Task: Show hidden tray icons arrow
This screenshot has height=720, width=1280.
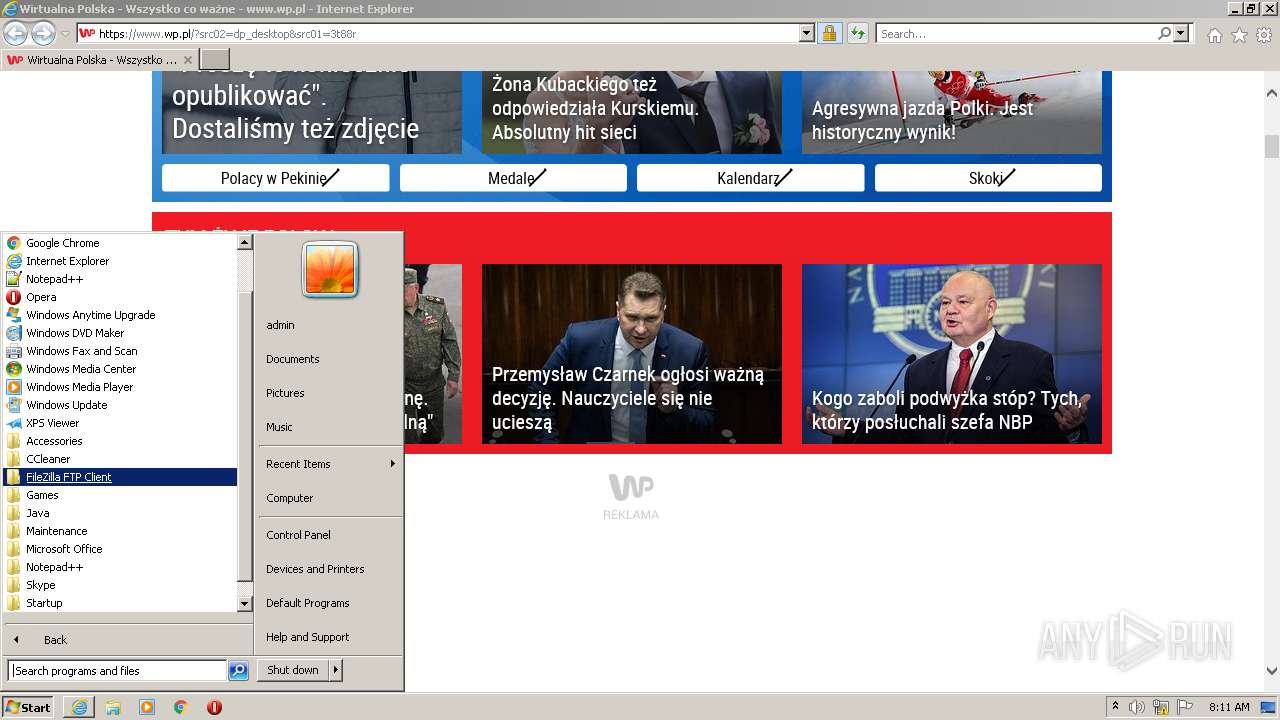Action: click(x=1116, y=707)
